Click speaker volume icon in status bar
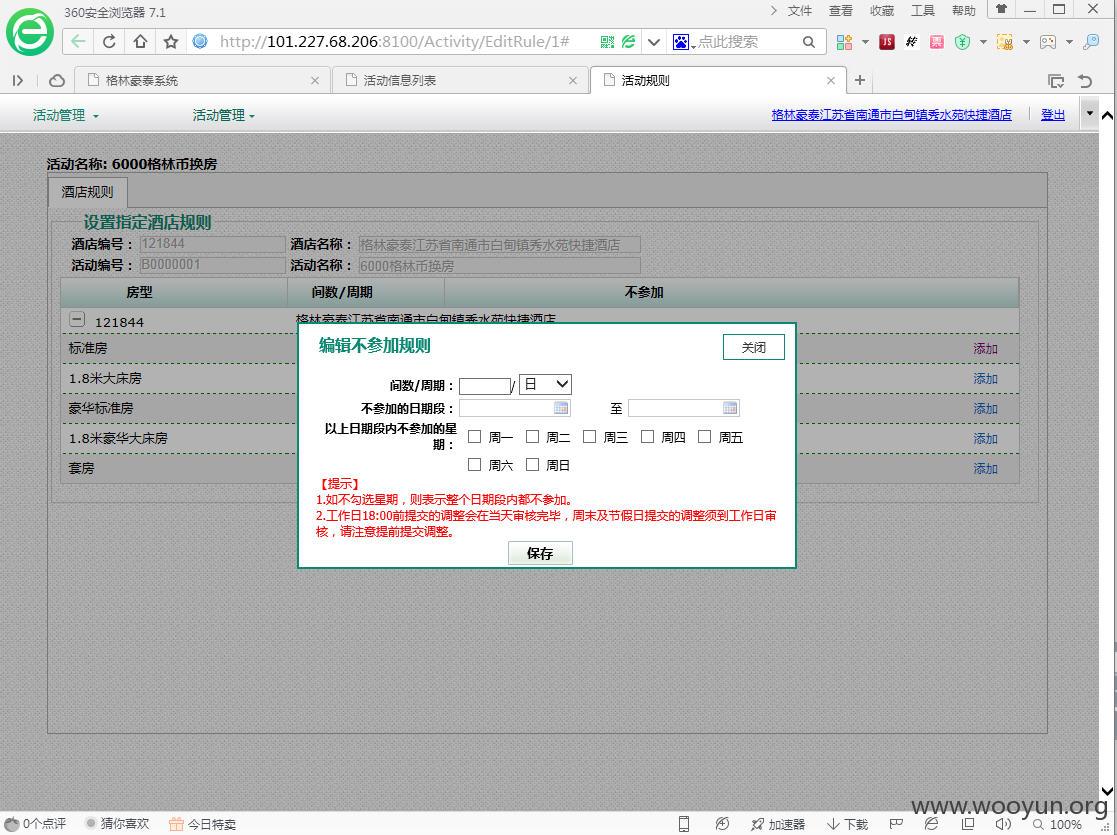The width and height of the screenshot is (1117, 835). [x=1003, y=824]
